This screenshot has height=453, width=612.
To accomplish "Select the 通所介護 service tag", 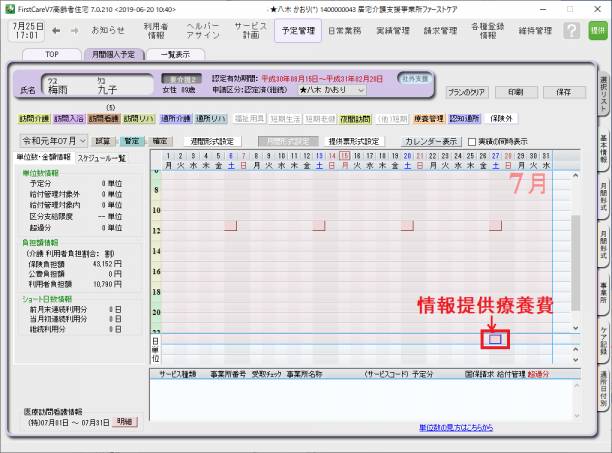I will click(176, 118).
